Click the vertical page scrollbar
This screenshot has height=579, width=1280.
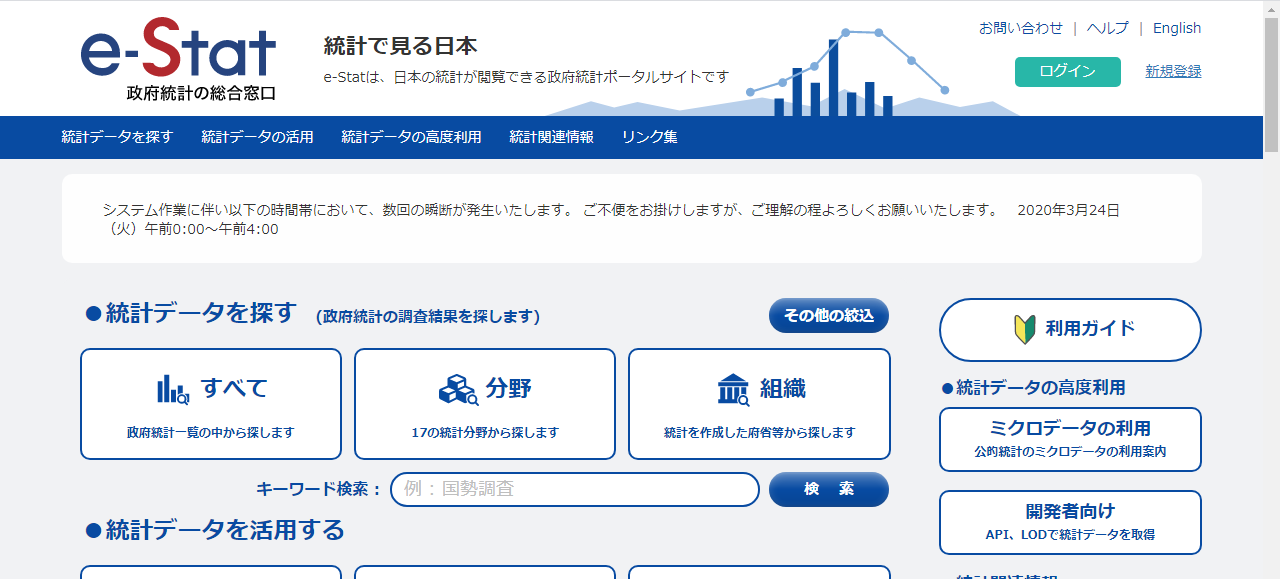click(x=1271, y=300)
